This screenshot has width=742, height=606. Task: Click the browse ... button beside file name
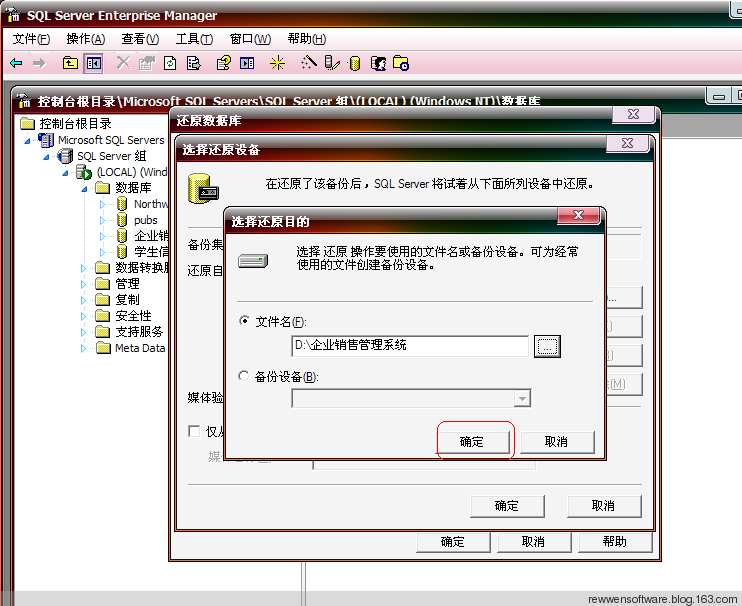point(547,346)
